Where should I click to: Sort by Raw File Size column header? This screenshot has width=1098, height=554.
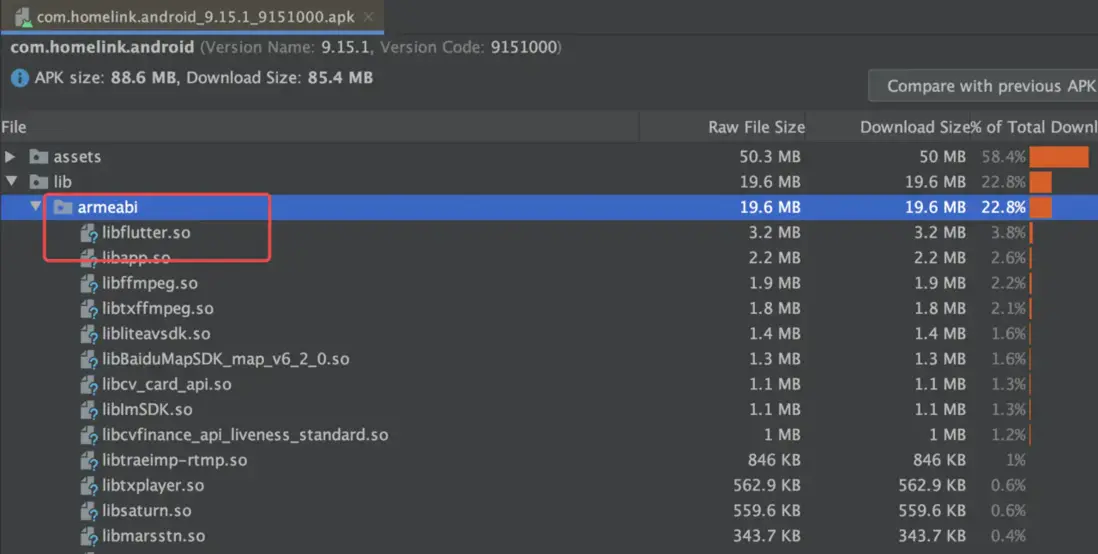click(x=756, y=127)
